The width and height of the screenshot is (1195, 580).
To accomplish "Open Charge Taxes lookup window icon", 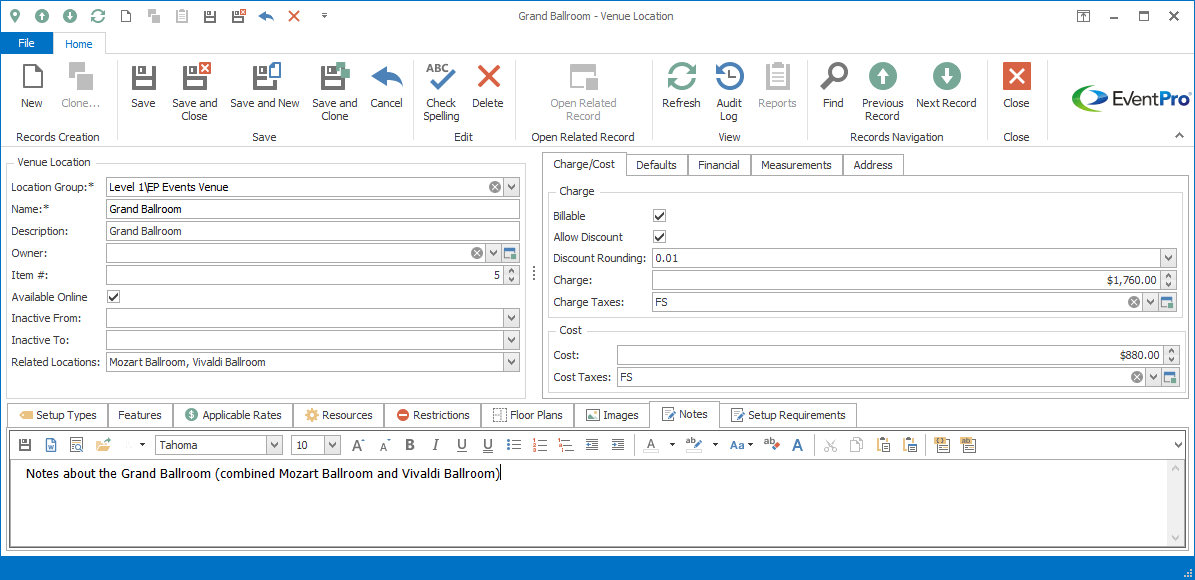I will [x=1166, y=303].
